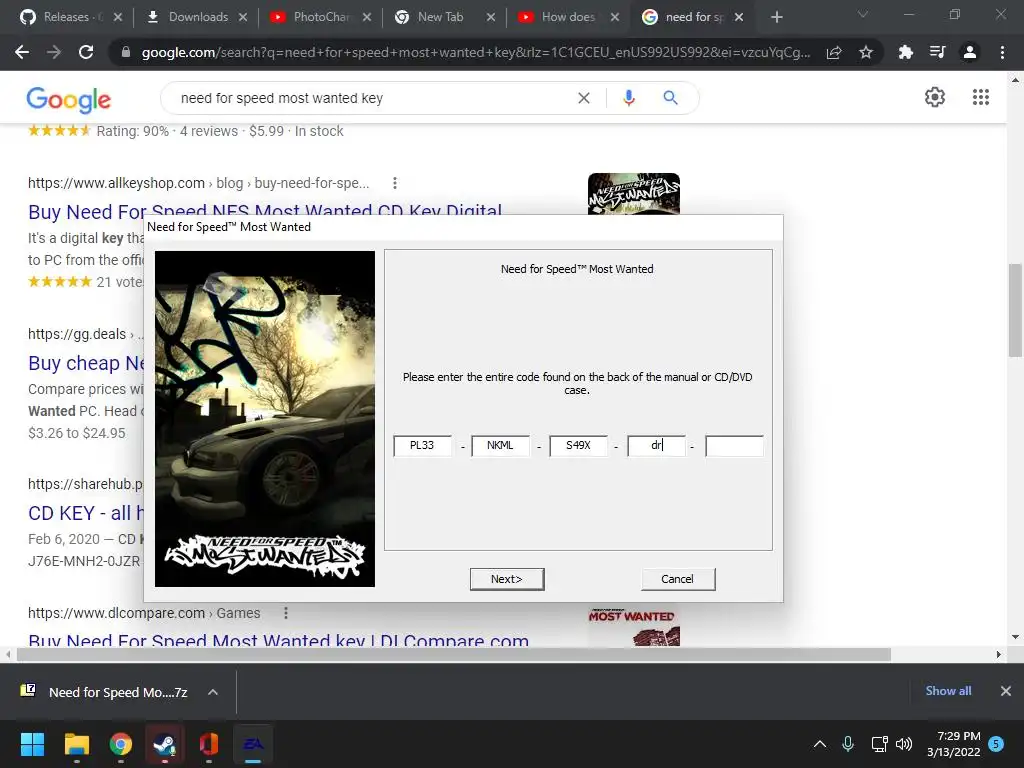The width and height of the screenshot is (1024, 768).
Task: Start voice search with the microphone
Action: (628, 98)
